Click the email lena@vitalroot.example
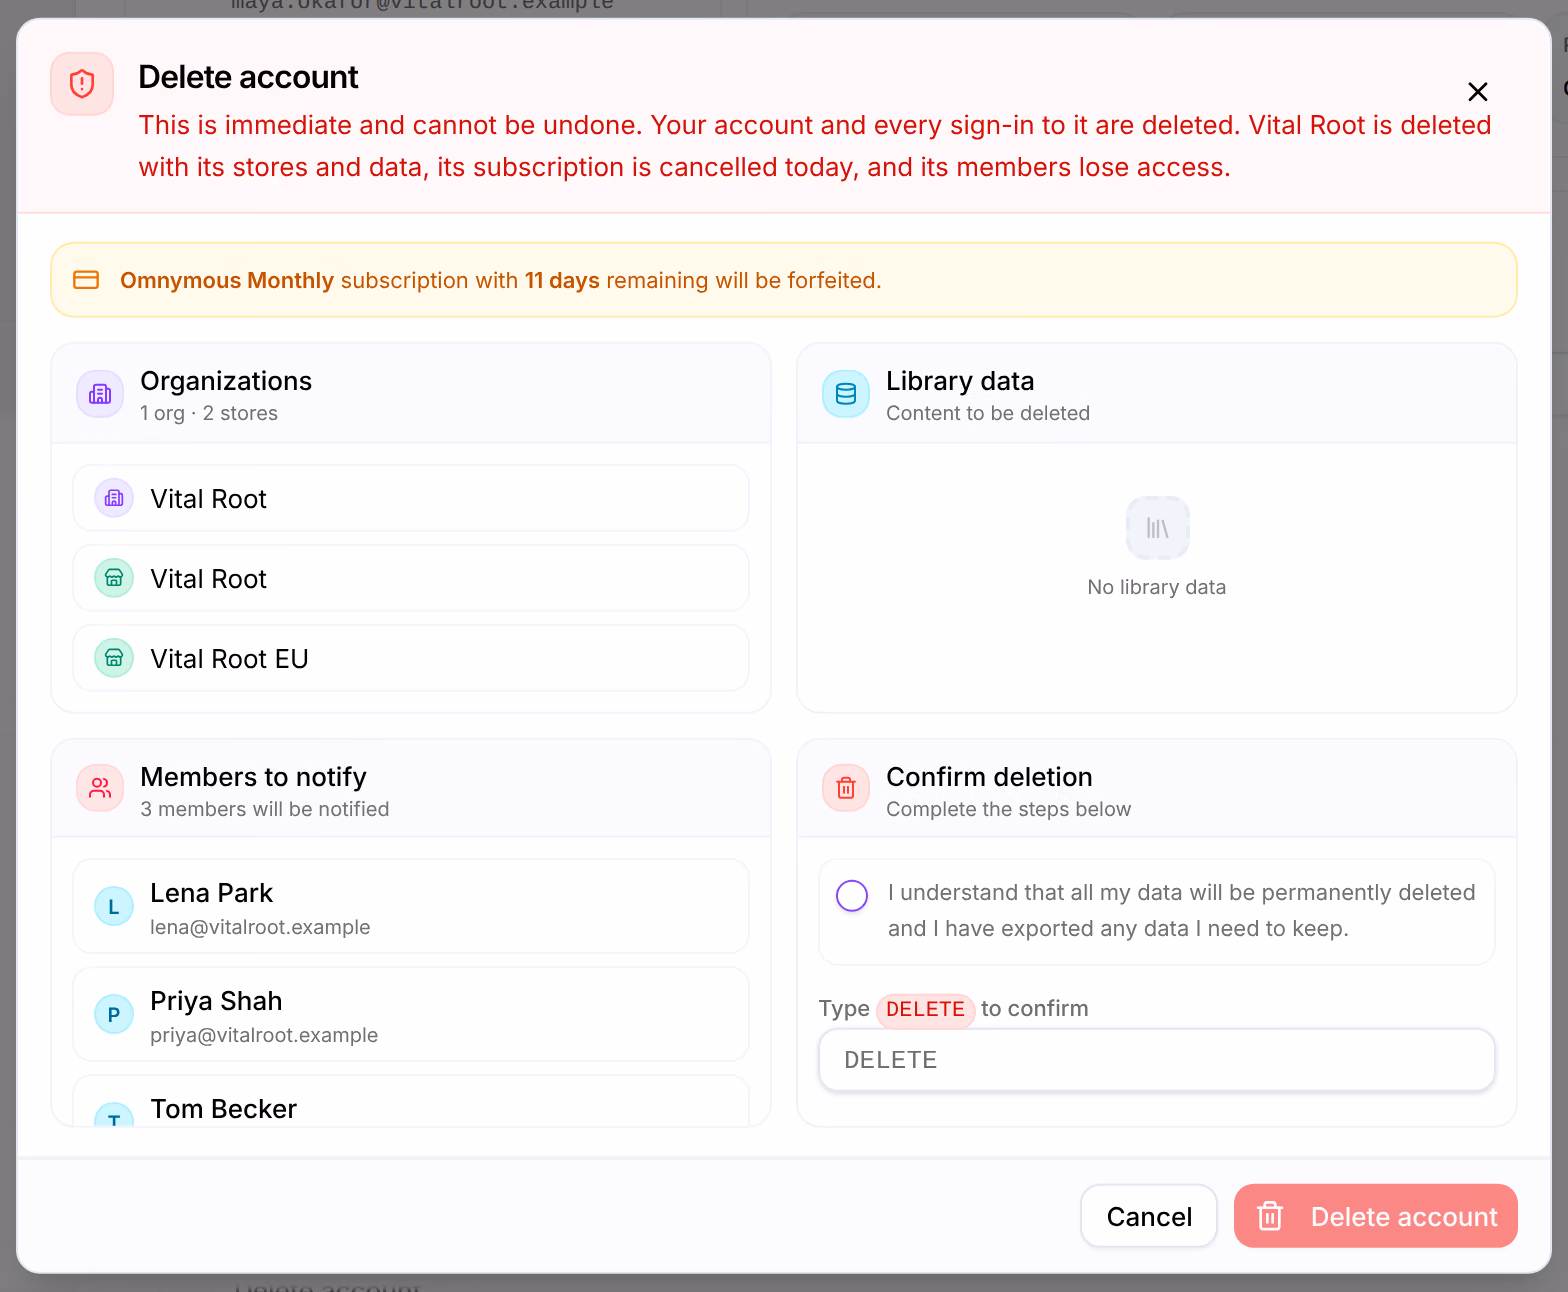The image size is (1568, 1292). point(260,927)
